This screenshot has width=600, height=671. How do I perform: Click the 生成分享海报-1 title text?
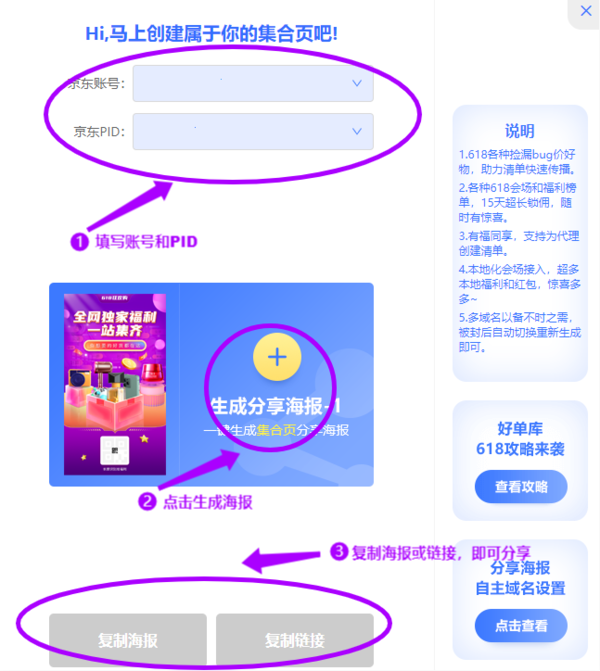coord(276,406)
